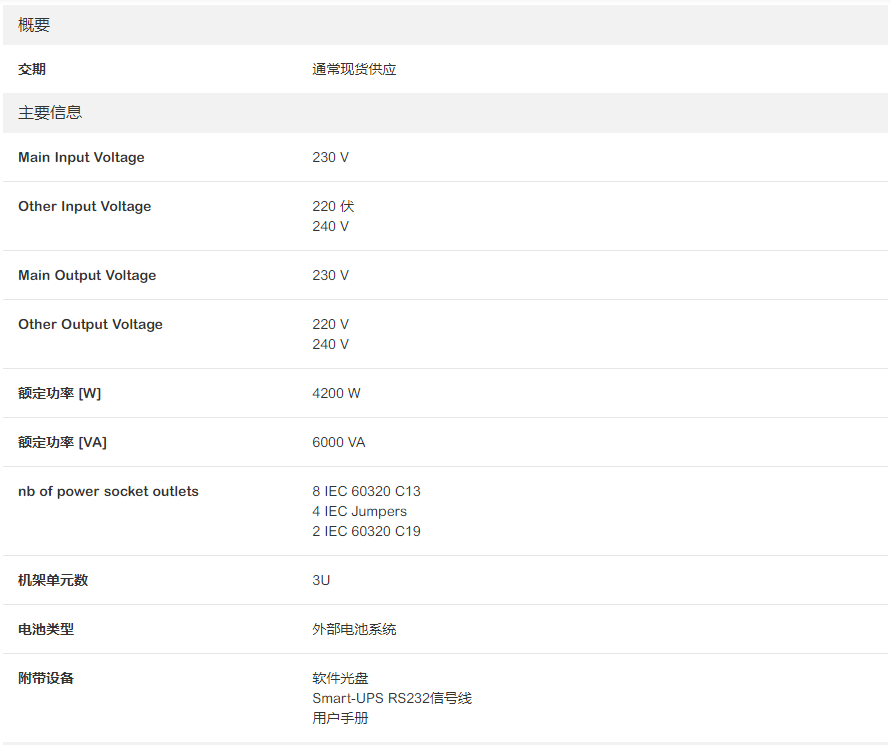Click the 4 IEC Jumpers entry

(359, 511)
